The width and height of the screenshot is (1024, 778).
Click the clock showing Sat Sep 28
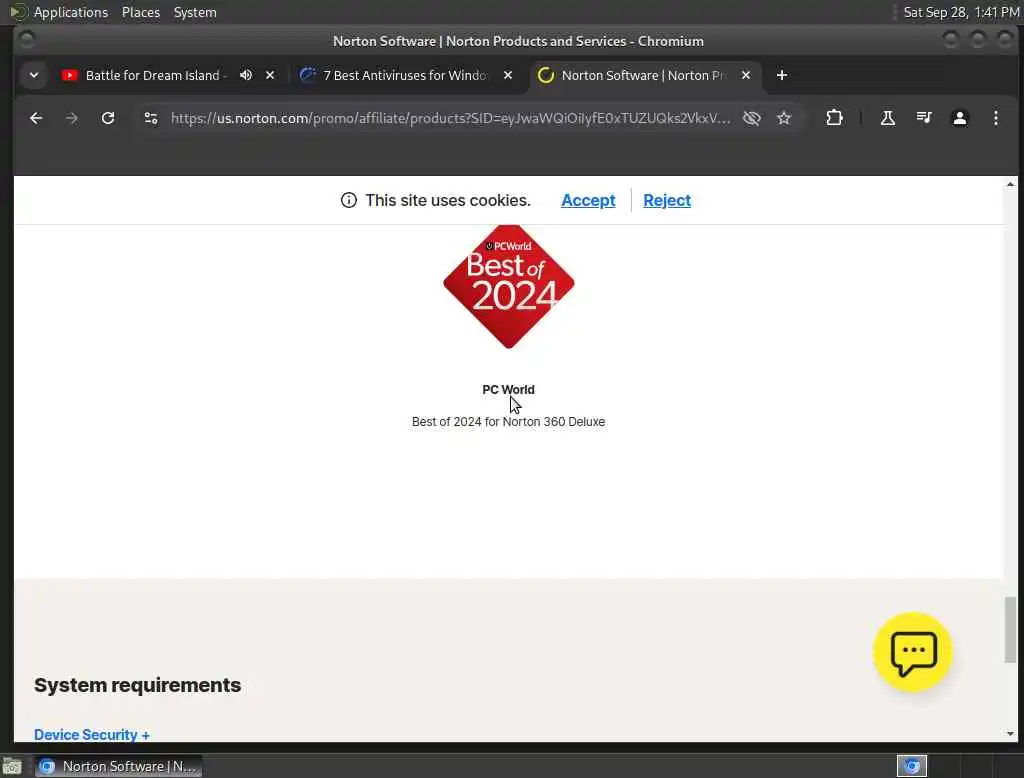tap(961, 12)
